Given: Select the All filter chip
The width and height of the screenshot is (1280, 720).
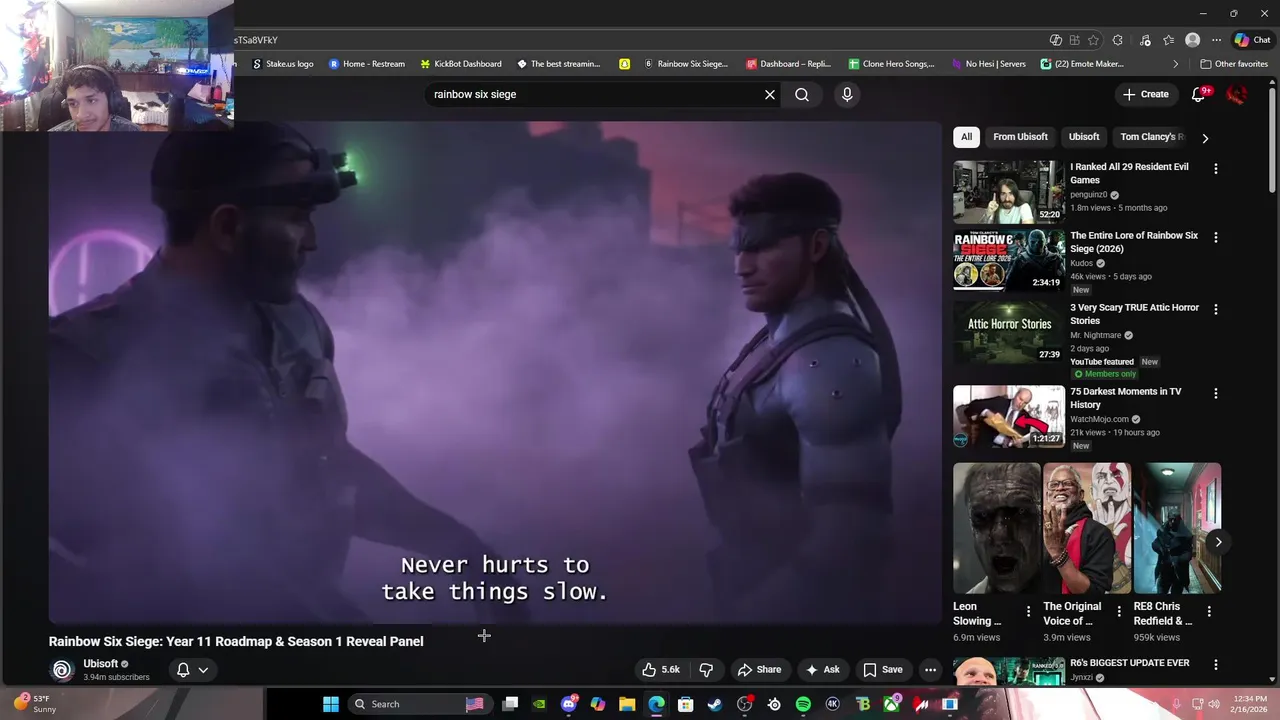Looking at the screenshot, I should [x=966, y=137].
